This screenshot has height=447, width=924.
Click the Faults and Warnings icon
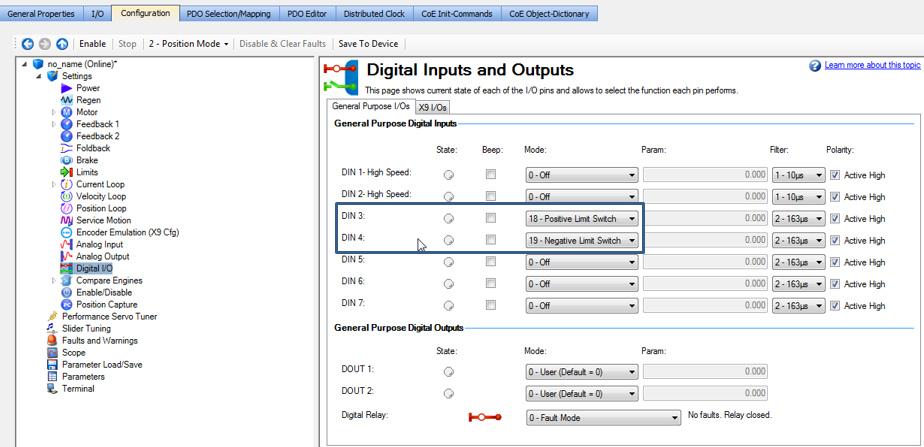click(x=52, y=341)
